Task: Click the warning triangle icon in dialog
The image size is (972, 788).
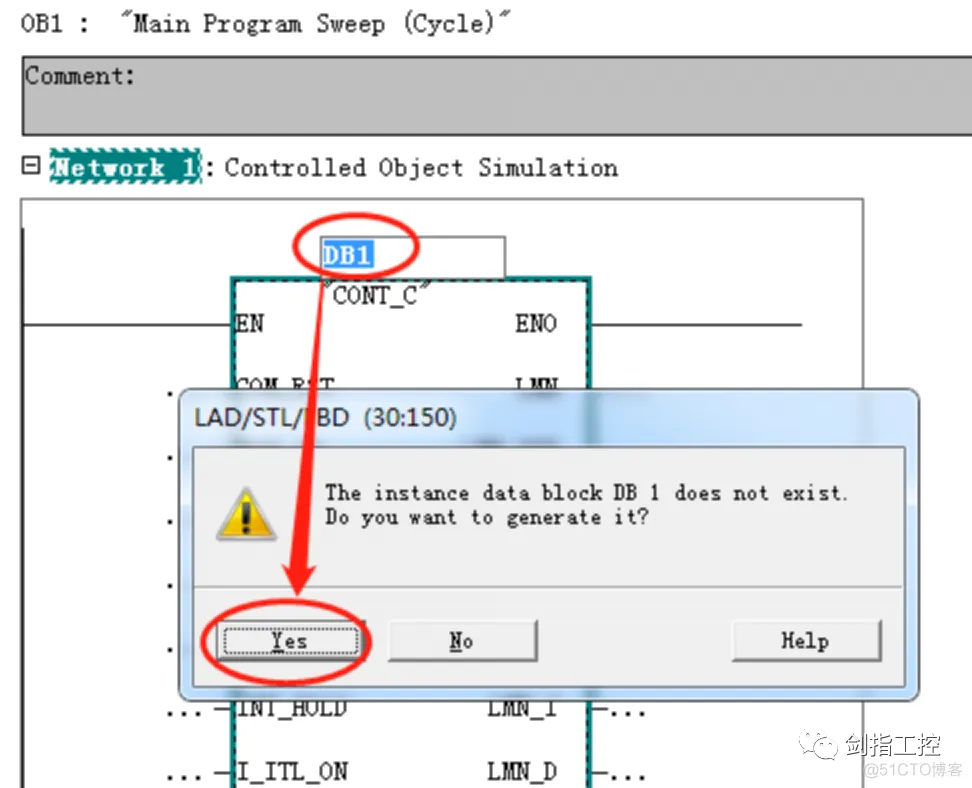Action: (x=246, y=514)
